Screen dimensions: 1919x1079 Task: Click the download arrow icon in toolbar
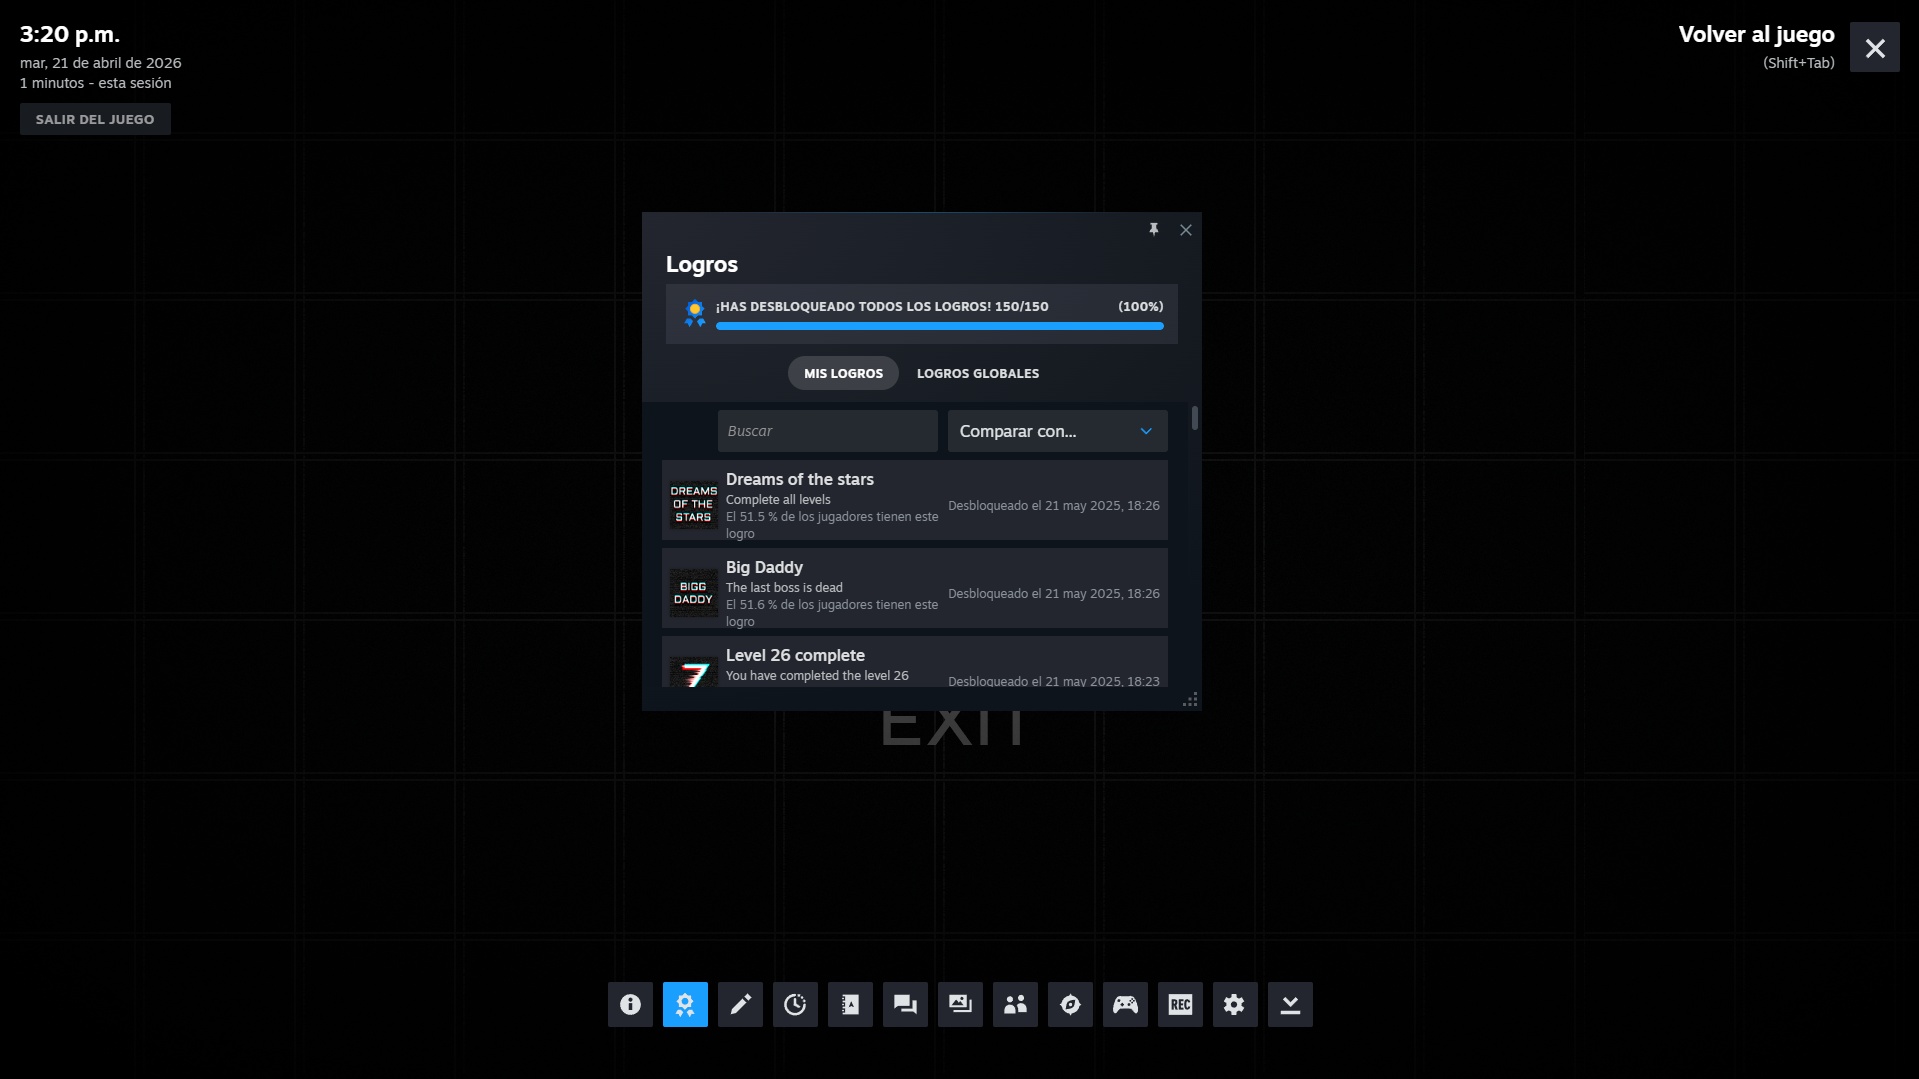click(1290, 1004)
